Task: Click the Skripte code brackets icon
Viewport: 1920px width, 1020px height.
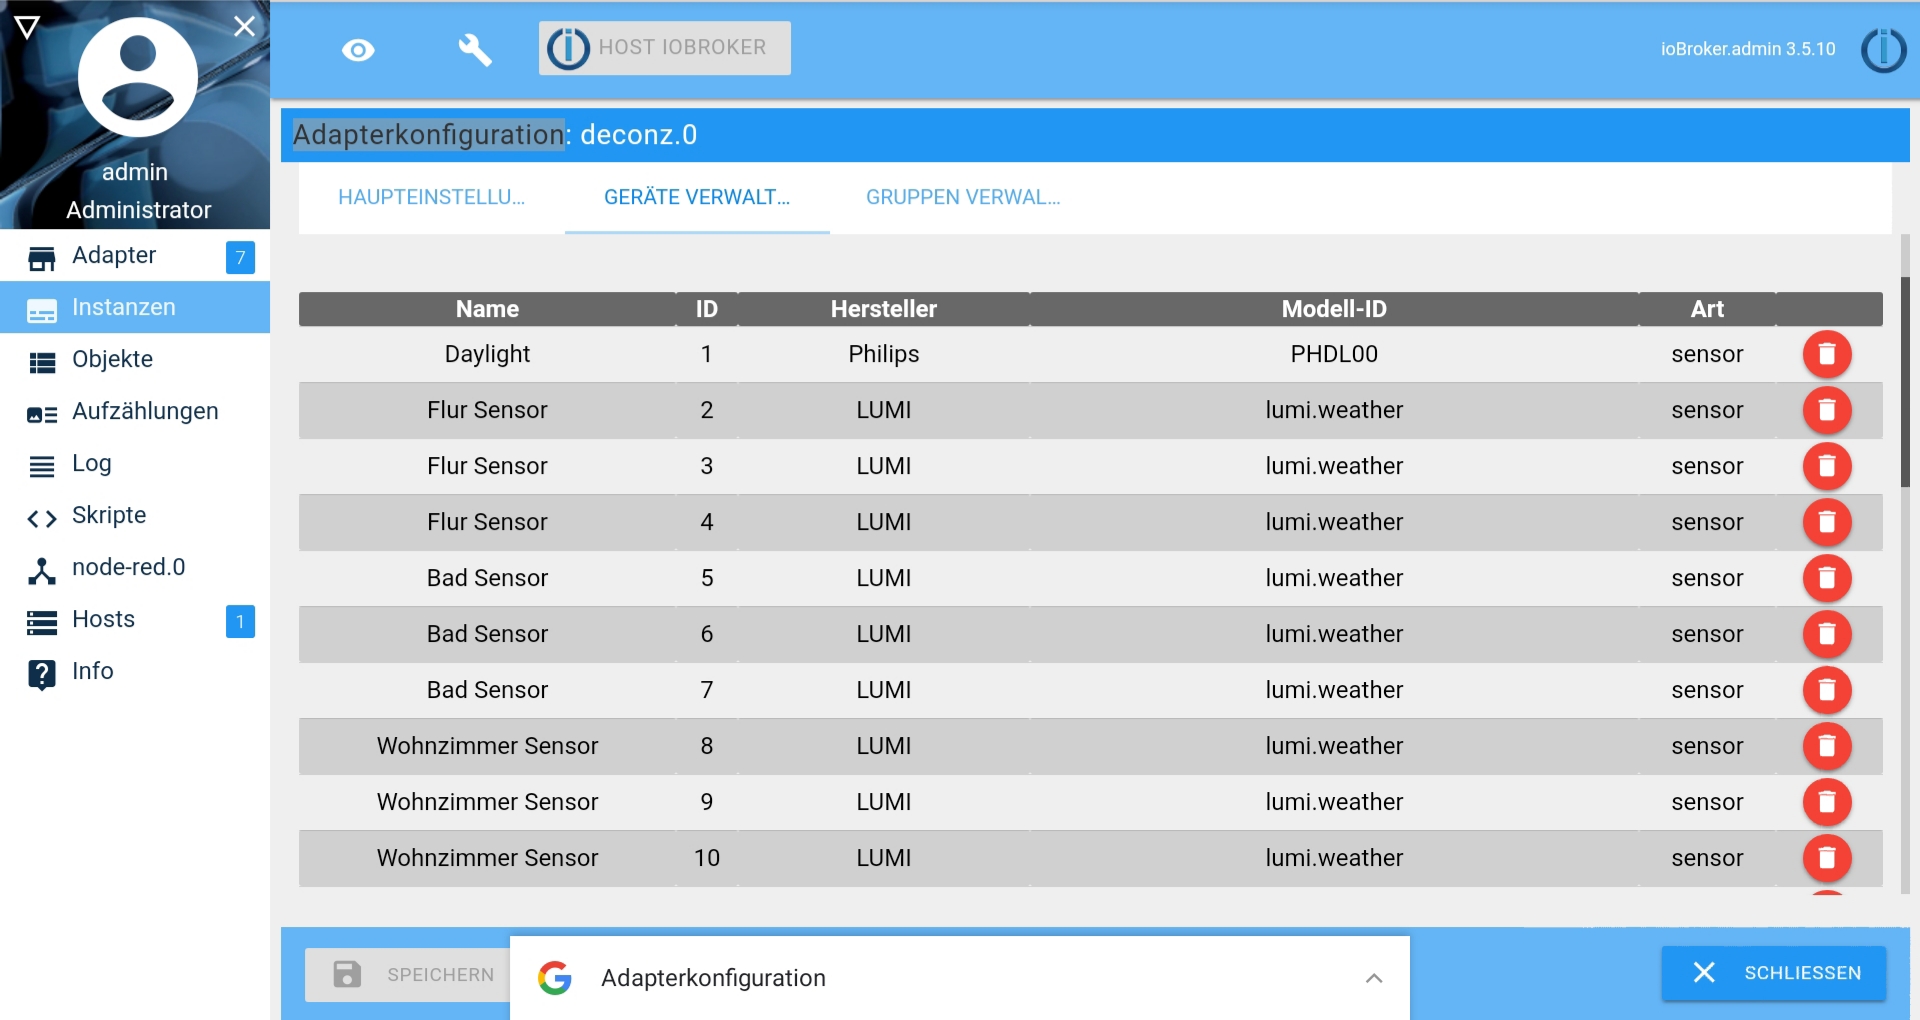Action: pos(42,518)
